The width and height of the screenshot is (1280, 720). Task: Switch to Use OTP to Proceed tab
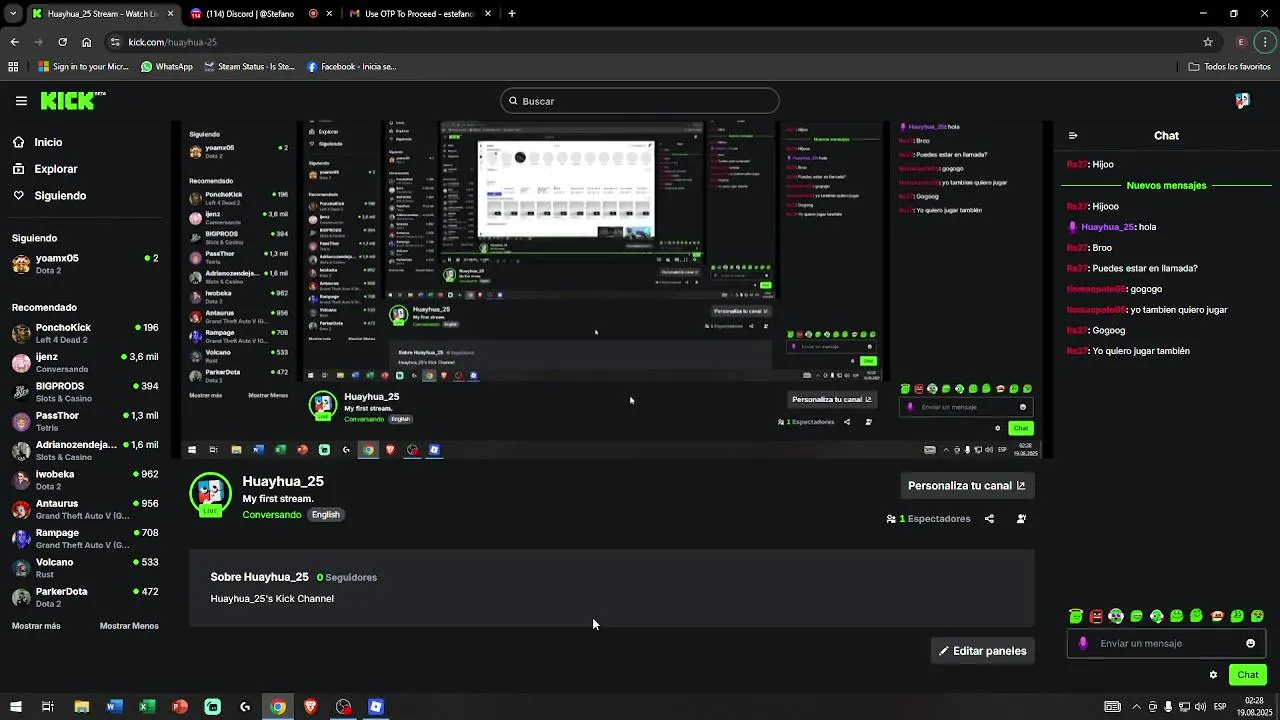[x=418, y=14]
